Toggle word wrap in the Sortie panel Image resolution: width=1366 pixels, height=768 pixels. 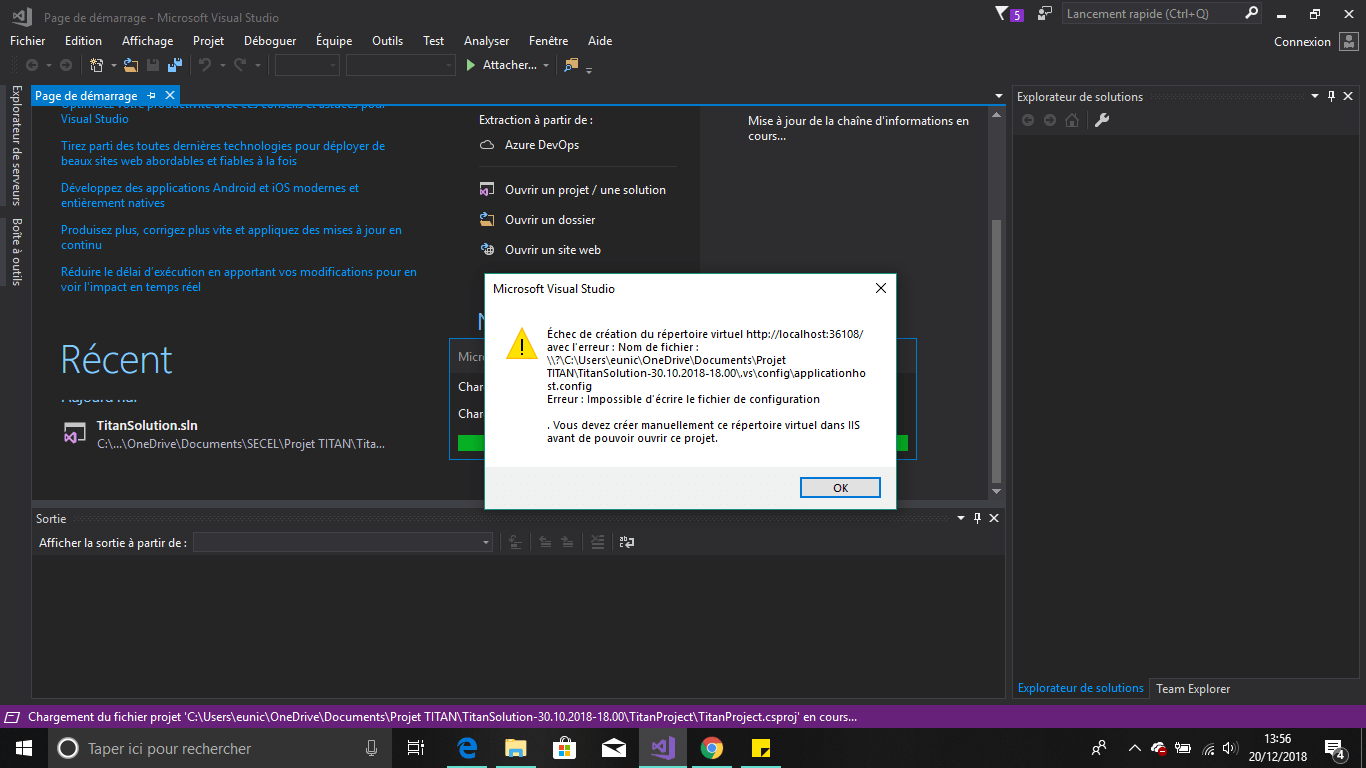627,542
